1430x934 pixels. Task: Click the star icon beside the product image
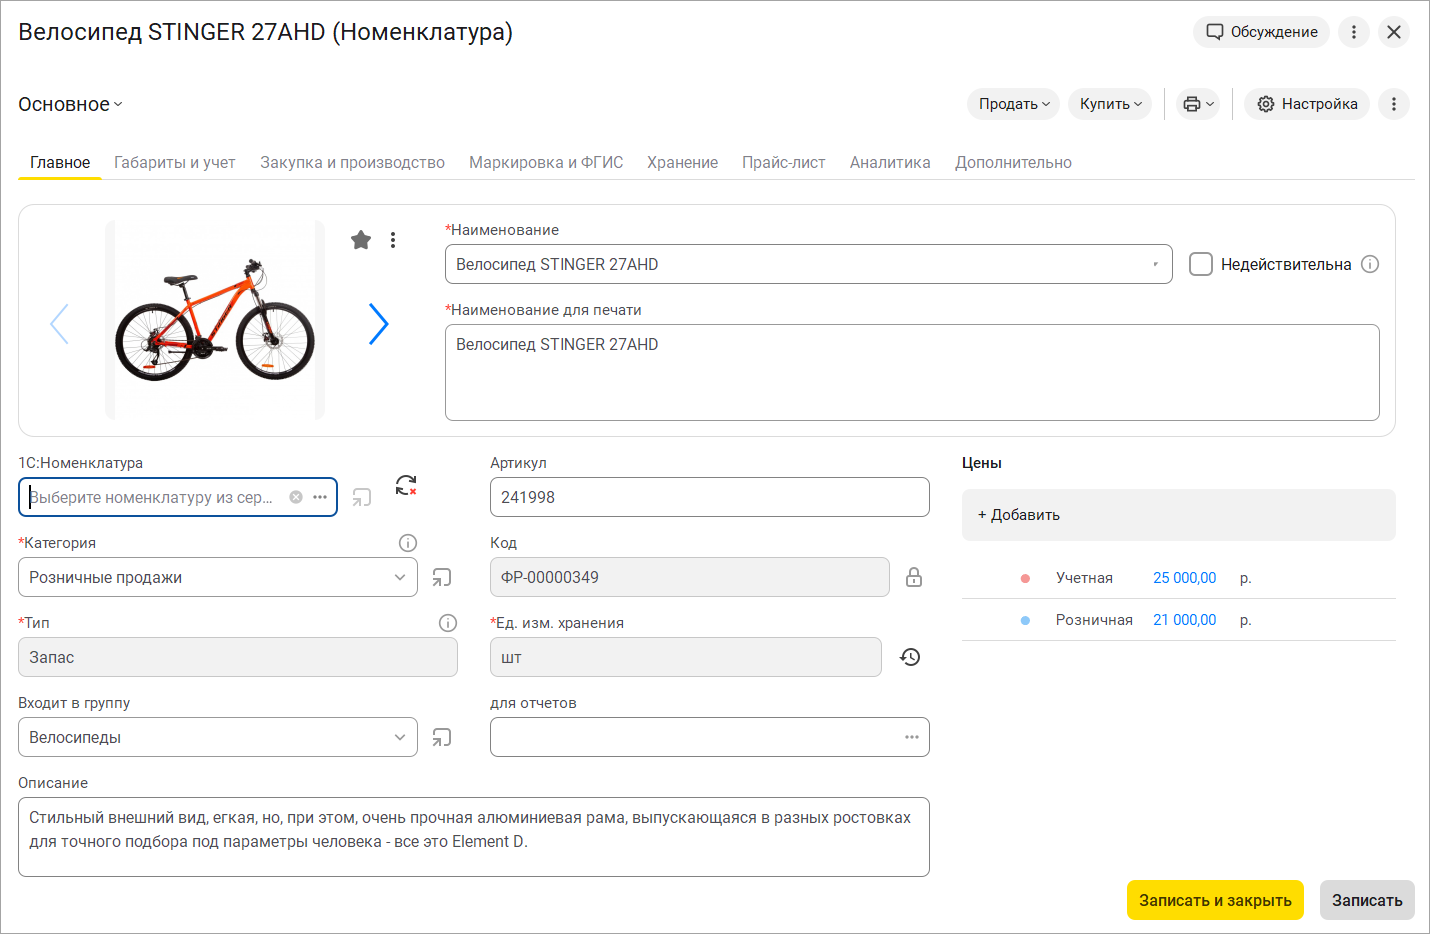coord(361,240)
